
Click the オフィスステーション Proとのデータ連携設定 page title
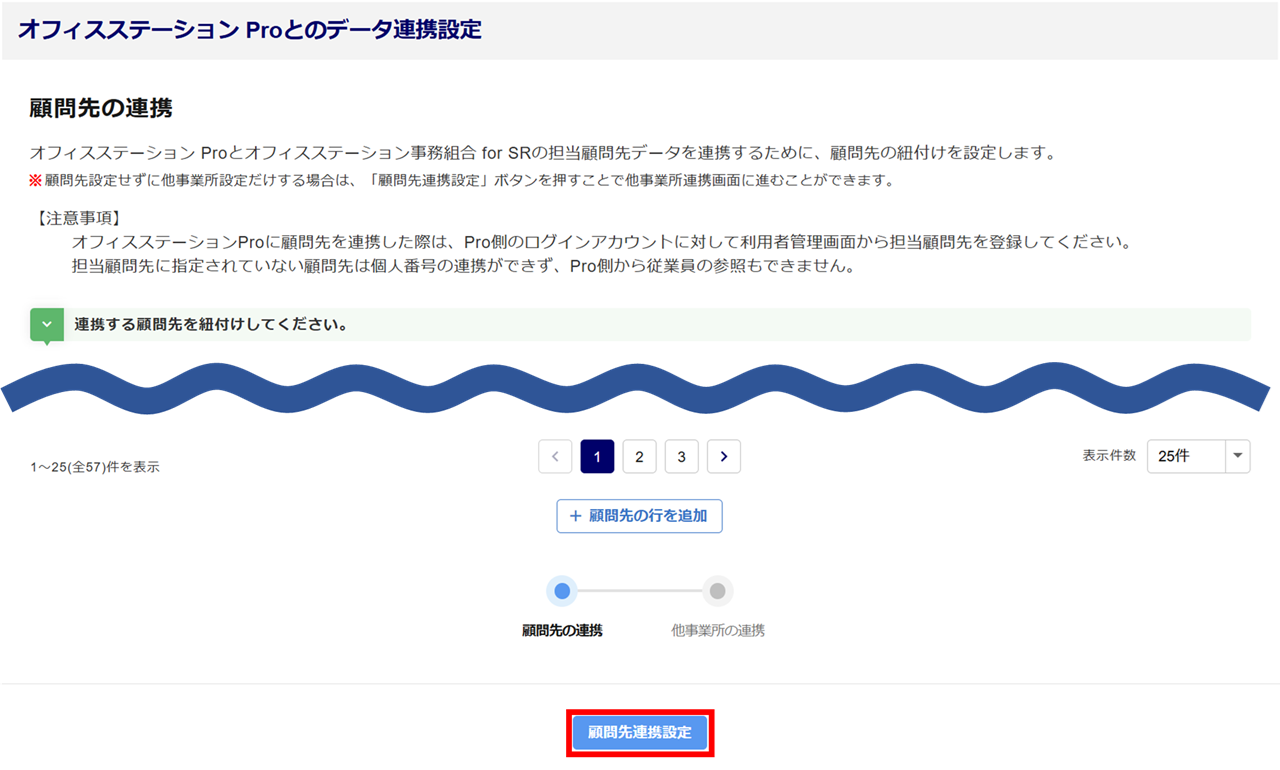[250, 30]
